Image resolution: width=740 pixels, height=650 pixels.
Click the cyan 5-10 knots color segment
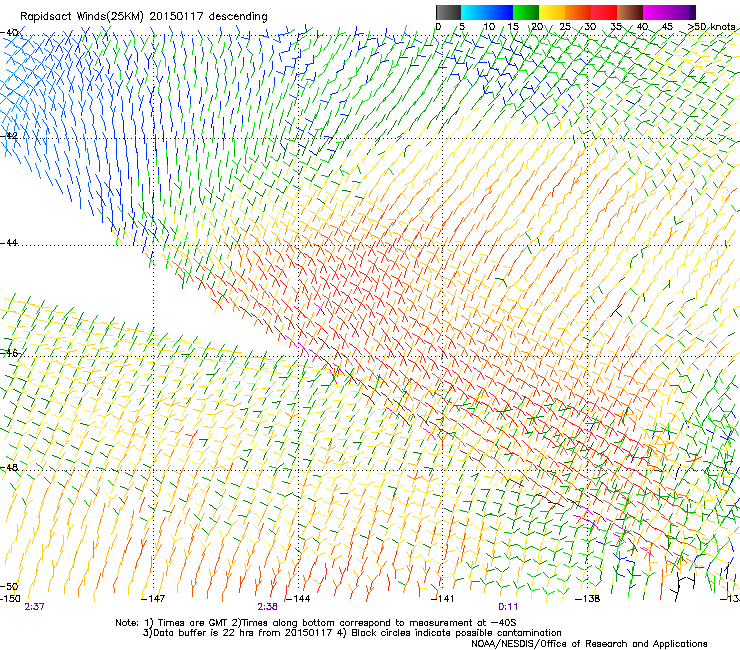[x=474, y=12]
